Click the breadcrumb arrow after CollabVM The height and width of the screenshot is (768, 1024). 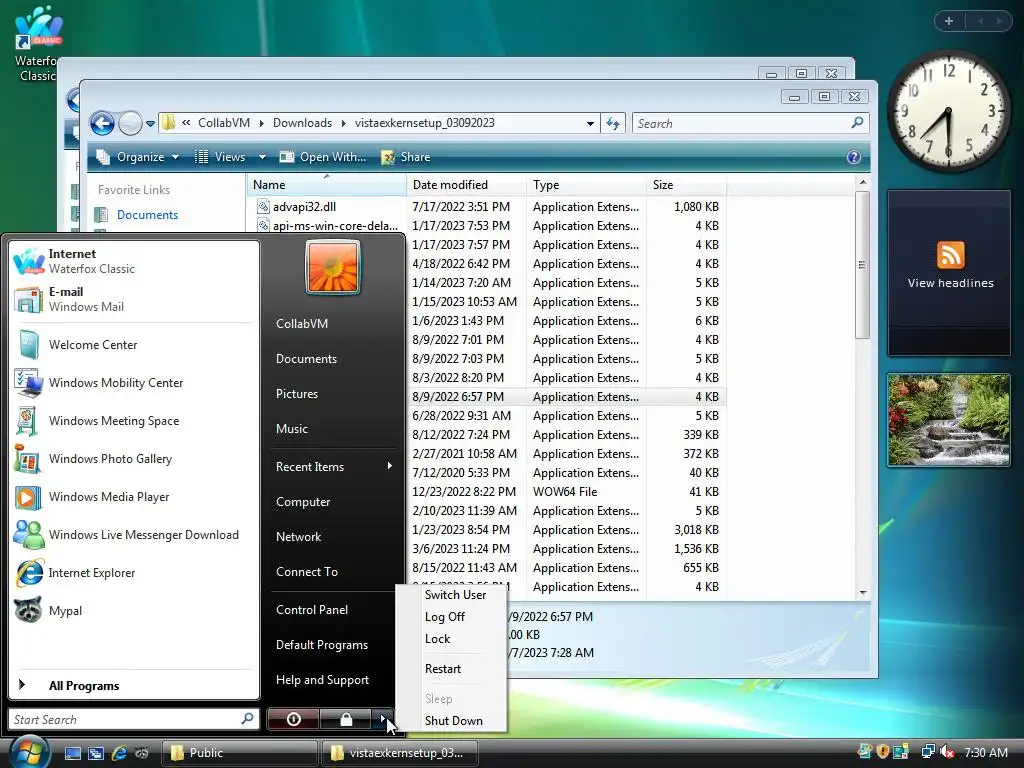click(x=261, y=123)
